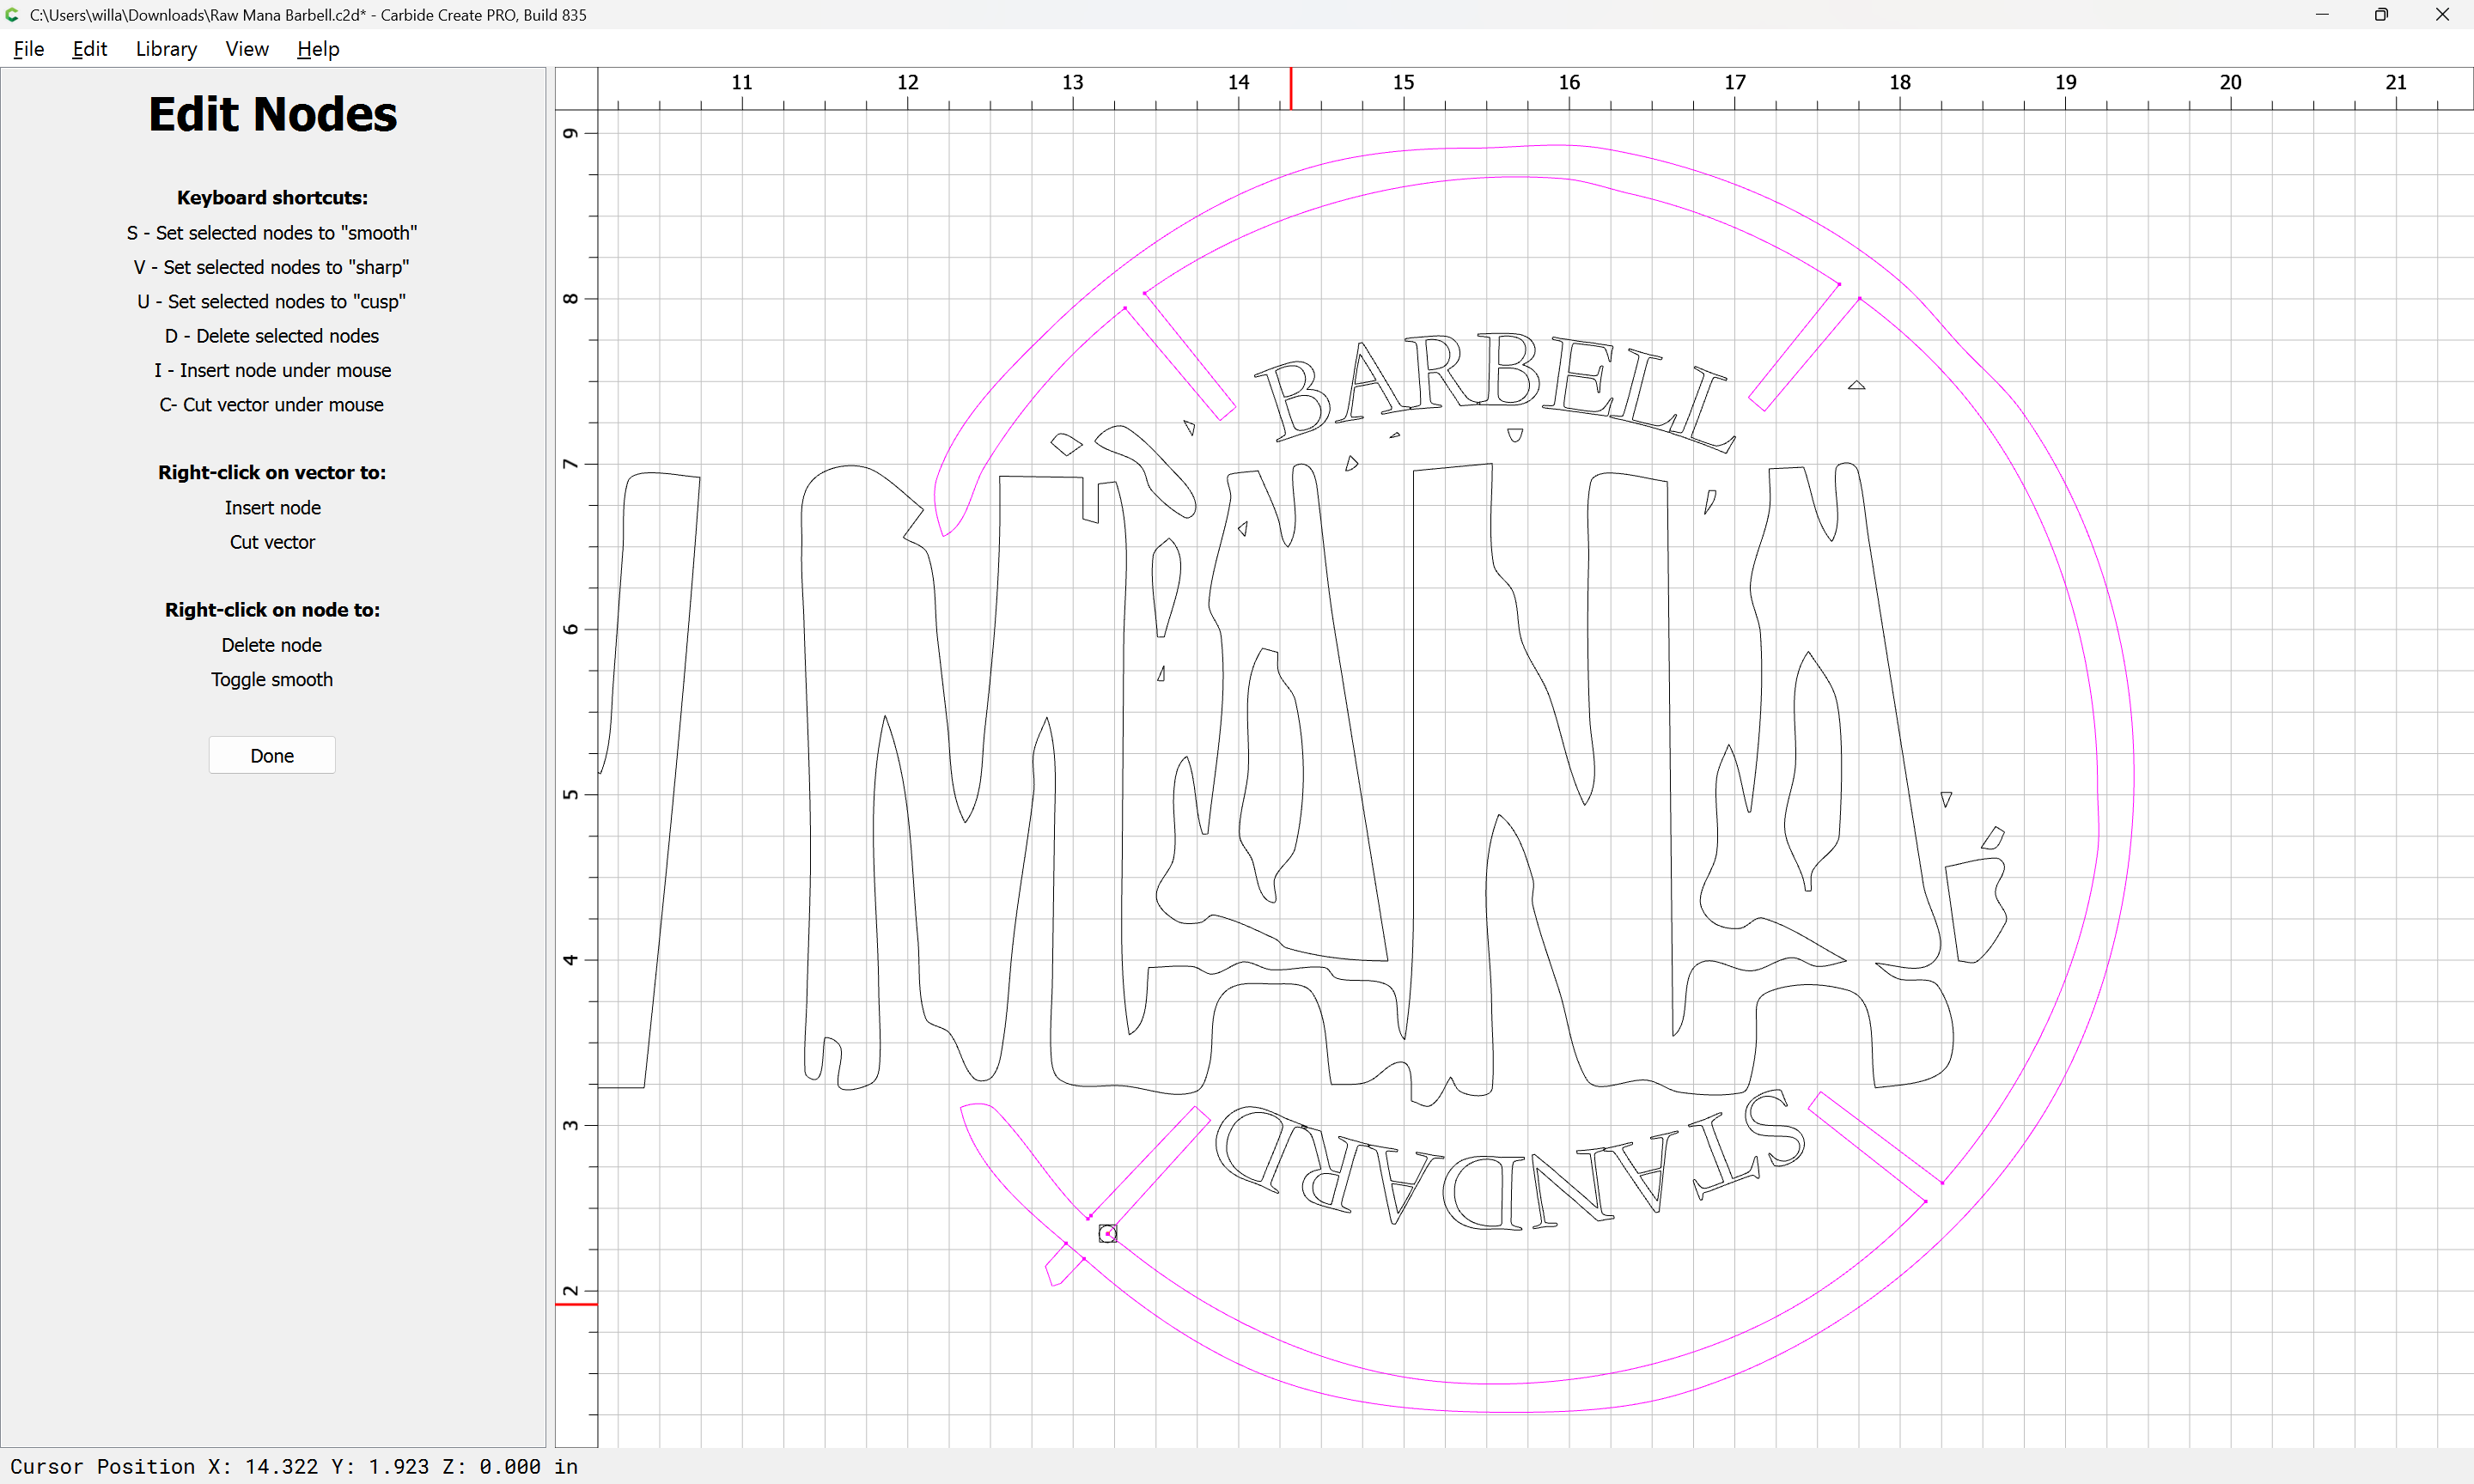This screenshot has width=2474, height=1484.
Task: Open the File menu
Action: pyautogui.click(x=28, y=49)
